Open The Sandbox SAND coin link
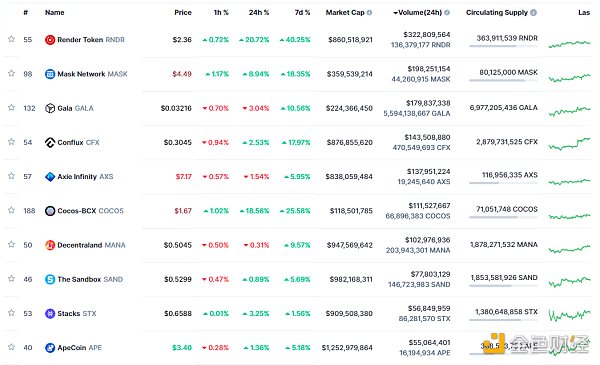The height and width of the screenshot is (365, 600). (90, 279)
